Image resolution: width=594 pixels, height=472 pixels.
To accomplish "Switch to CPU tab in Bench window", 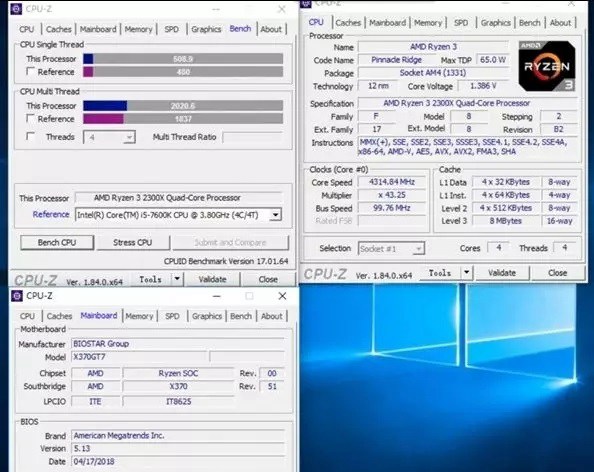I will [x=27, y=29].
